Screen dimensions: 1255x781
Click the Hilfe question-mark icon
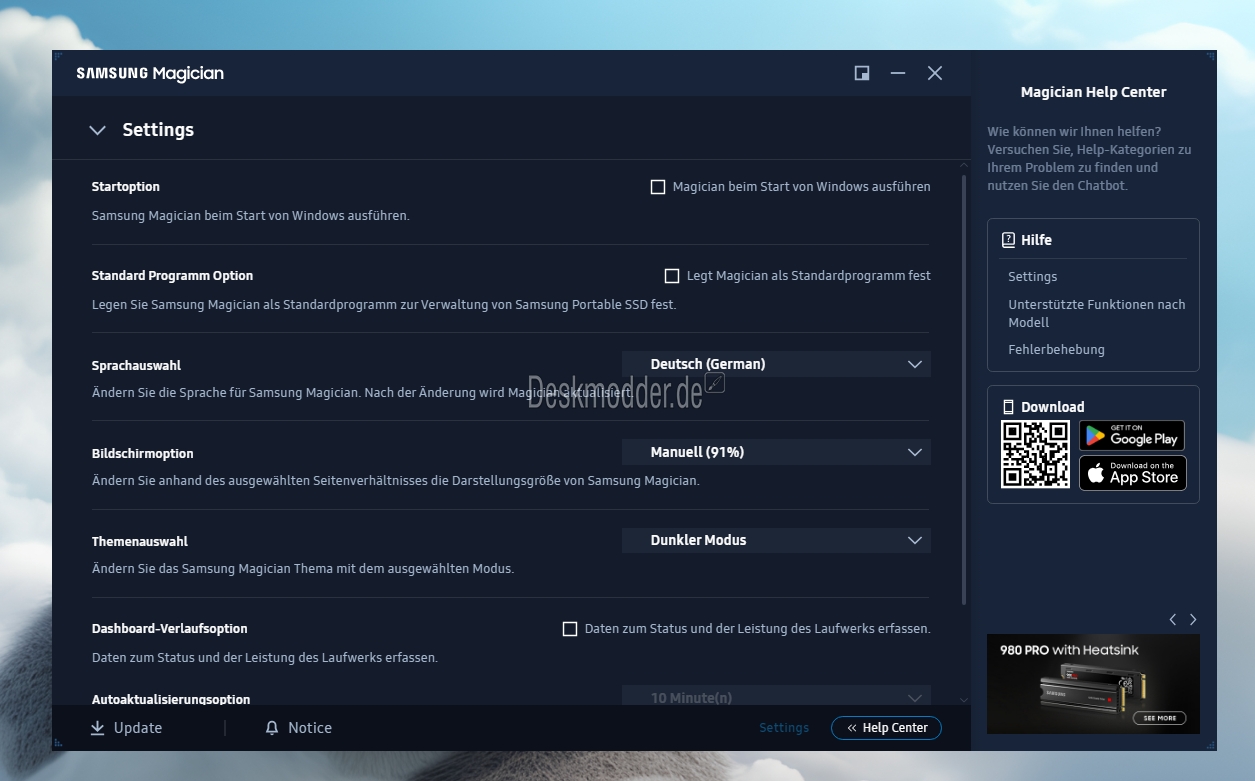tap(1008, 240)
